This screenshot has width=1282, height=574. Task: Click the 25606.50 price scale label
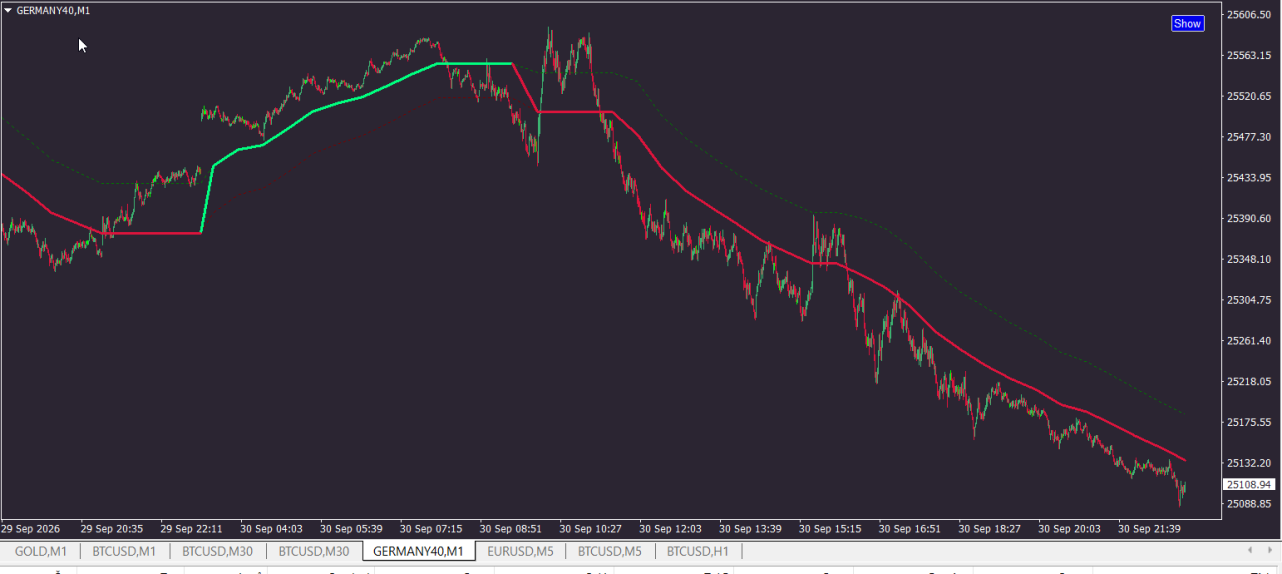coord(1248,15)
